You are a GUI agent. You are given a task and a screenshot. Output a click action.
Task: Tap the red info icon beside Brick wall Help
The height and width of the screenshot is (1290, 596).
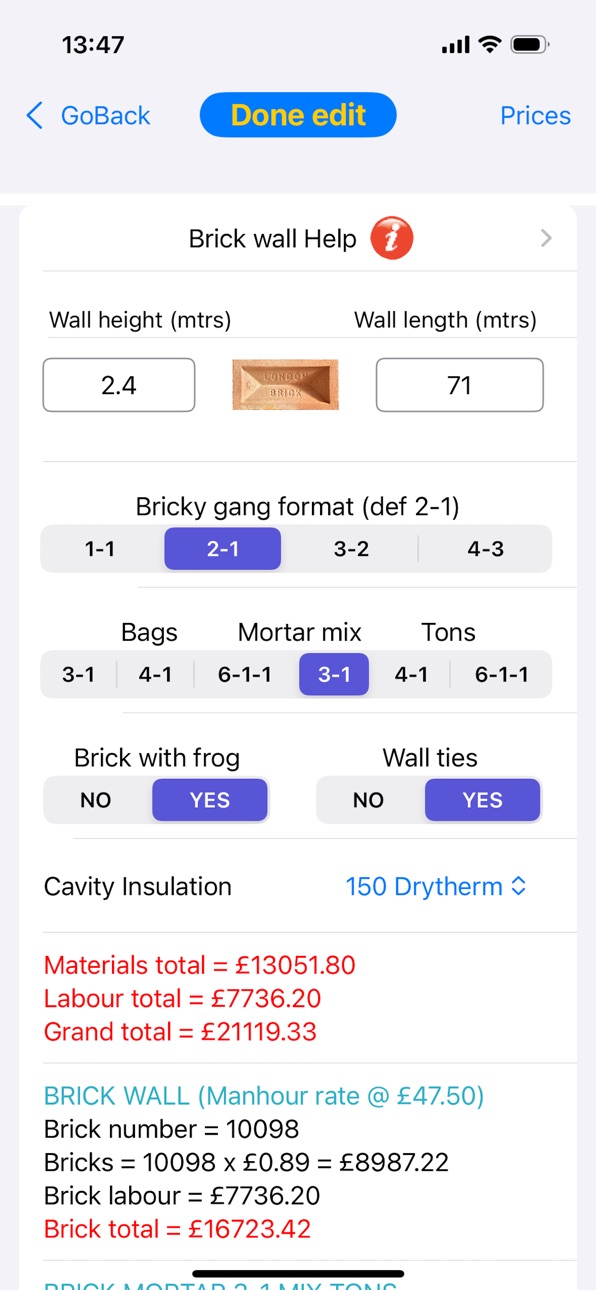tap(392, 238)
